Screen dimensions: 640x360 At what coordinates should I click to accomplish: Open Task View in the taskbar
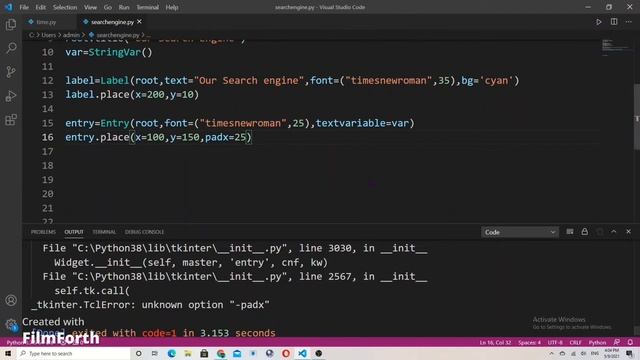(155, 353)
